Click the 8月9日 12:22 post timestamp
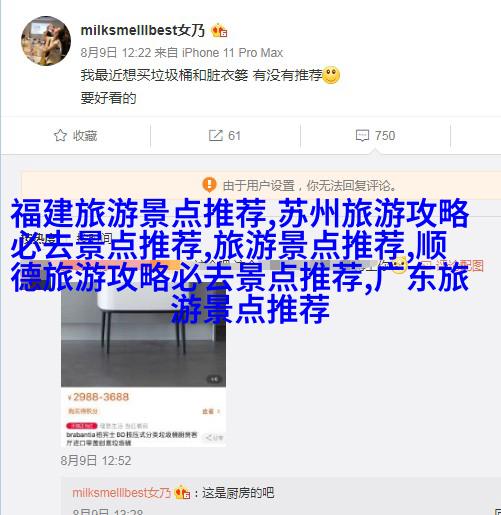Image resolution: width=501 pixels, height=515 pixels. pos(116,53)
